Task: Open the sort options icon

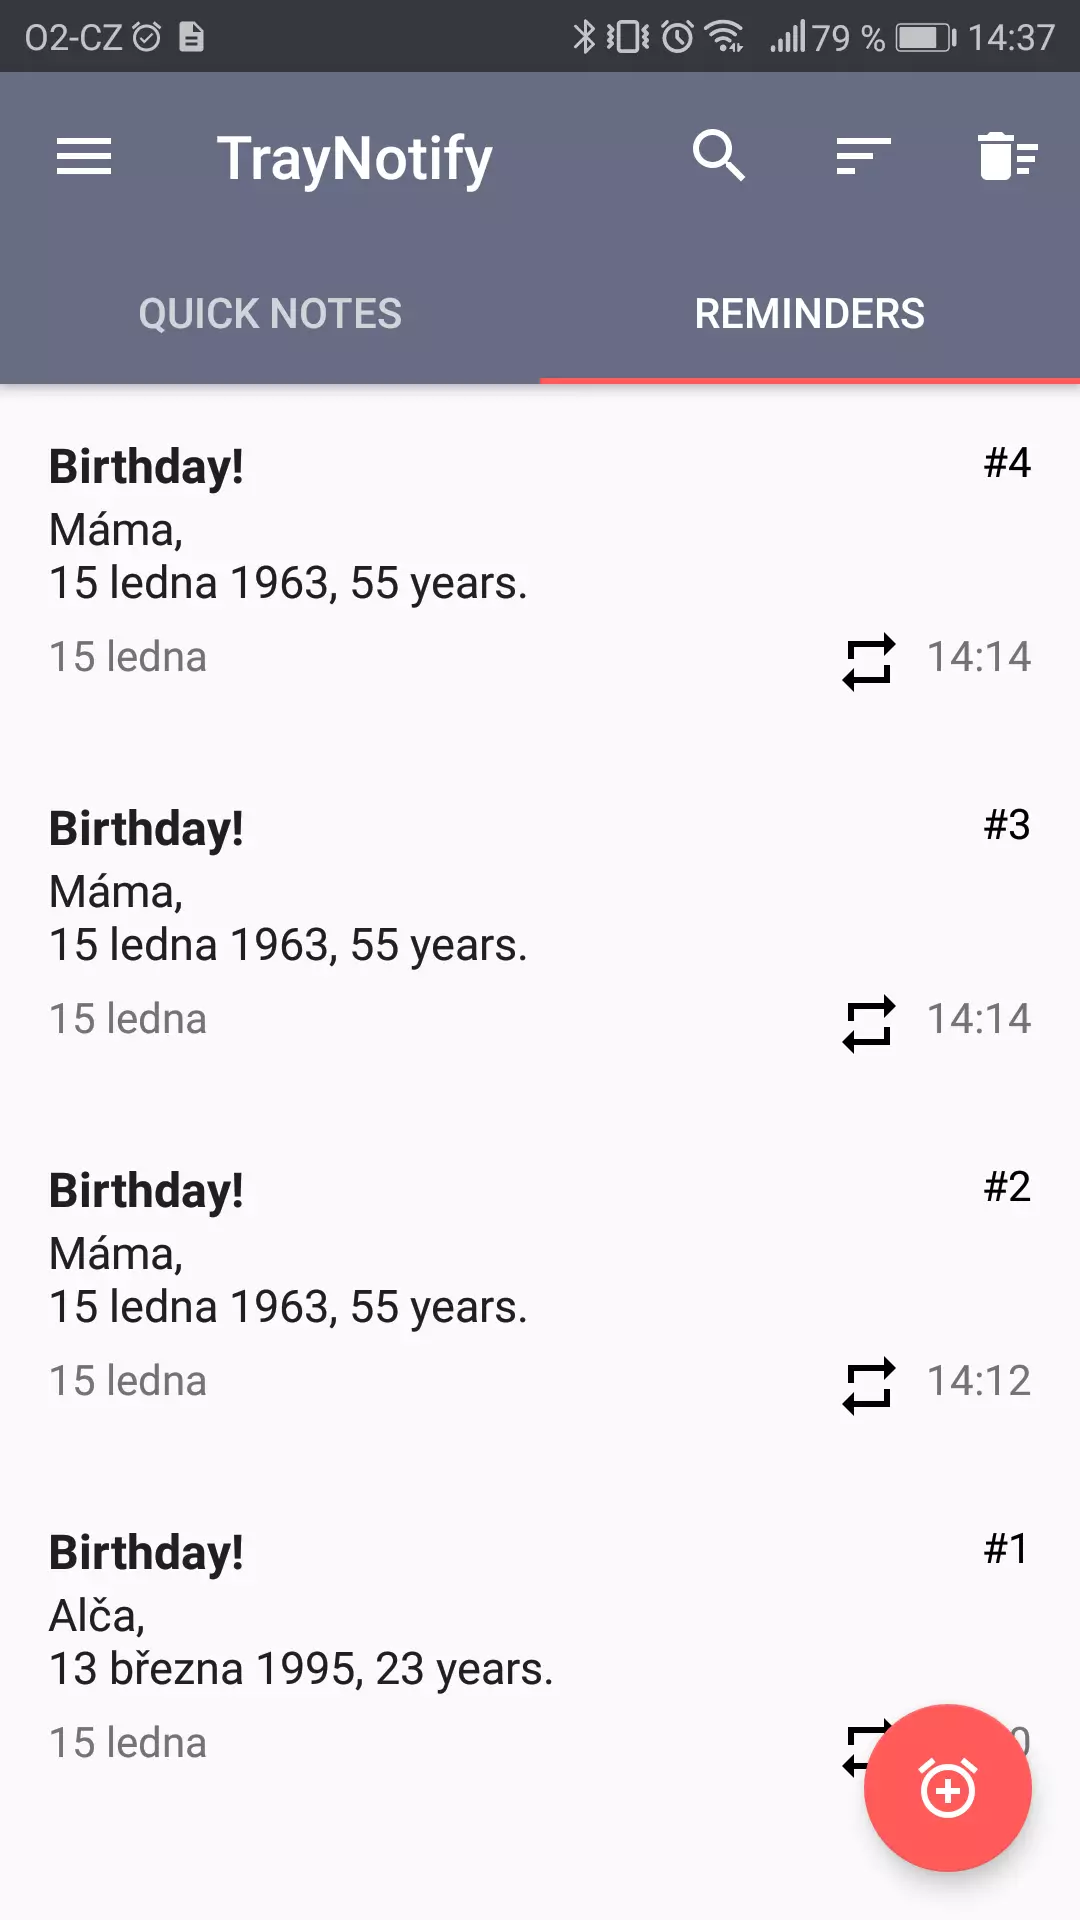Action: click(863, 157)
